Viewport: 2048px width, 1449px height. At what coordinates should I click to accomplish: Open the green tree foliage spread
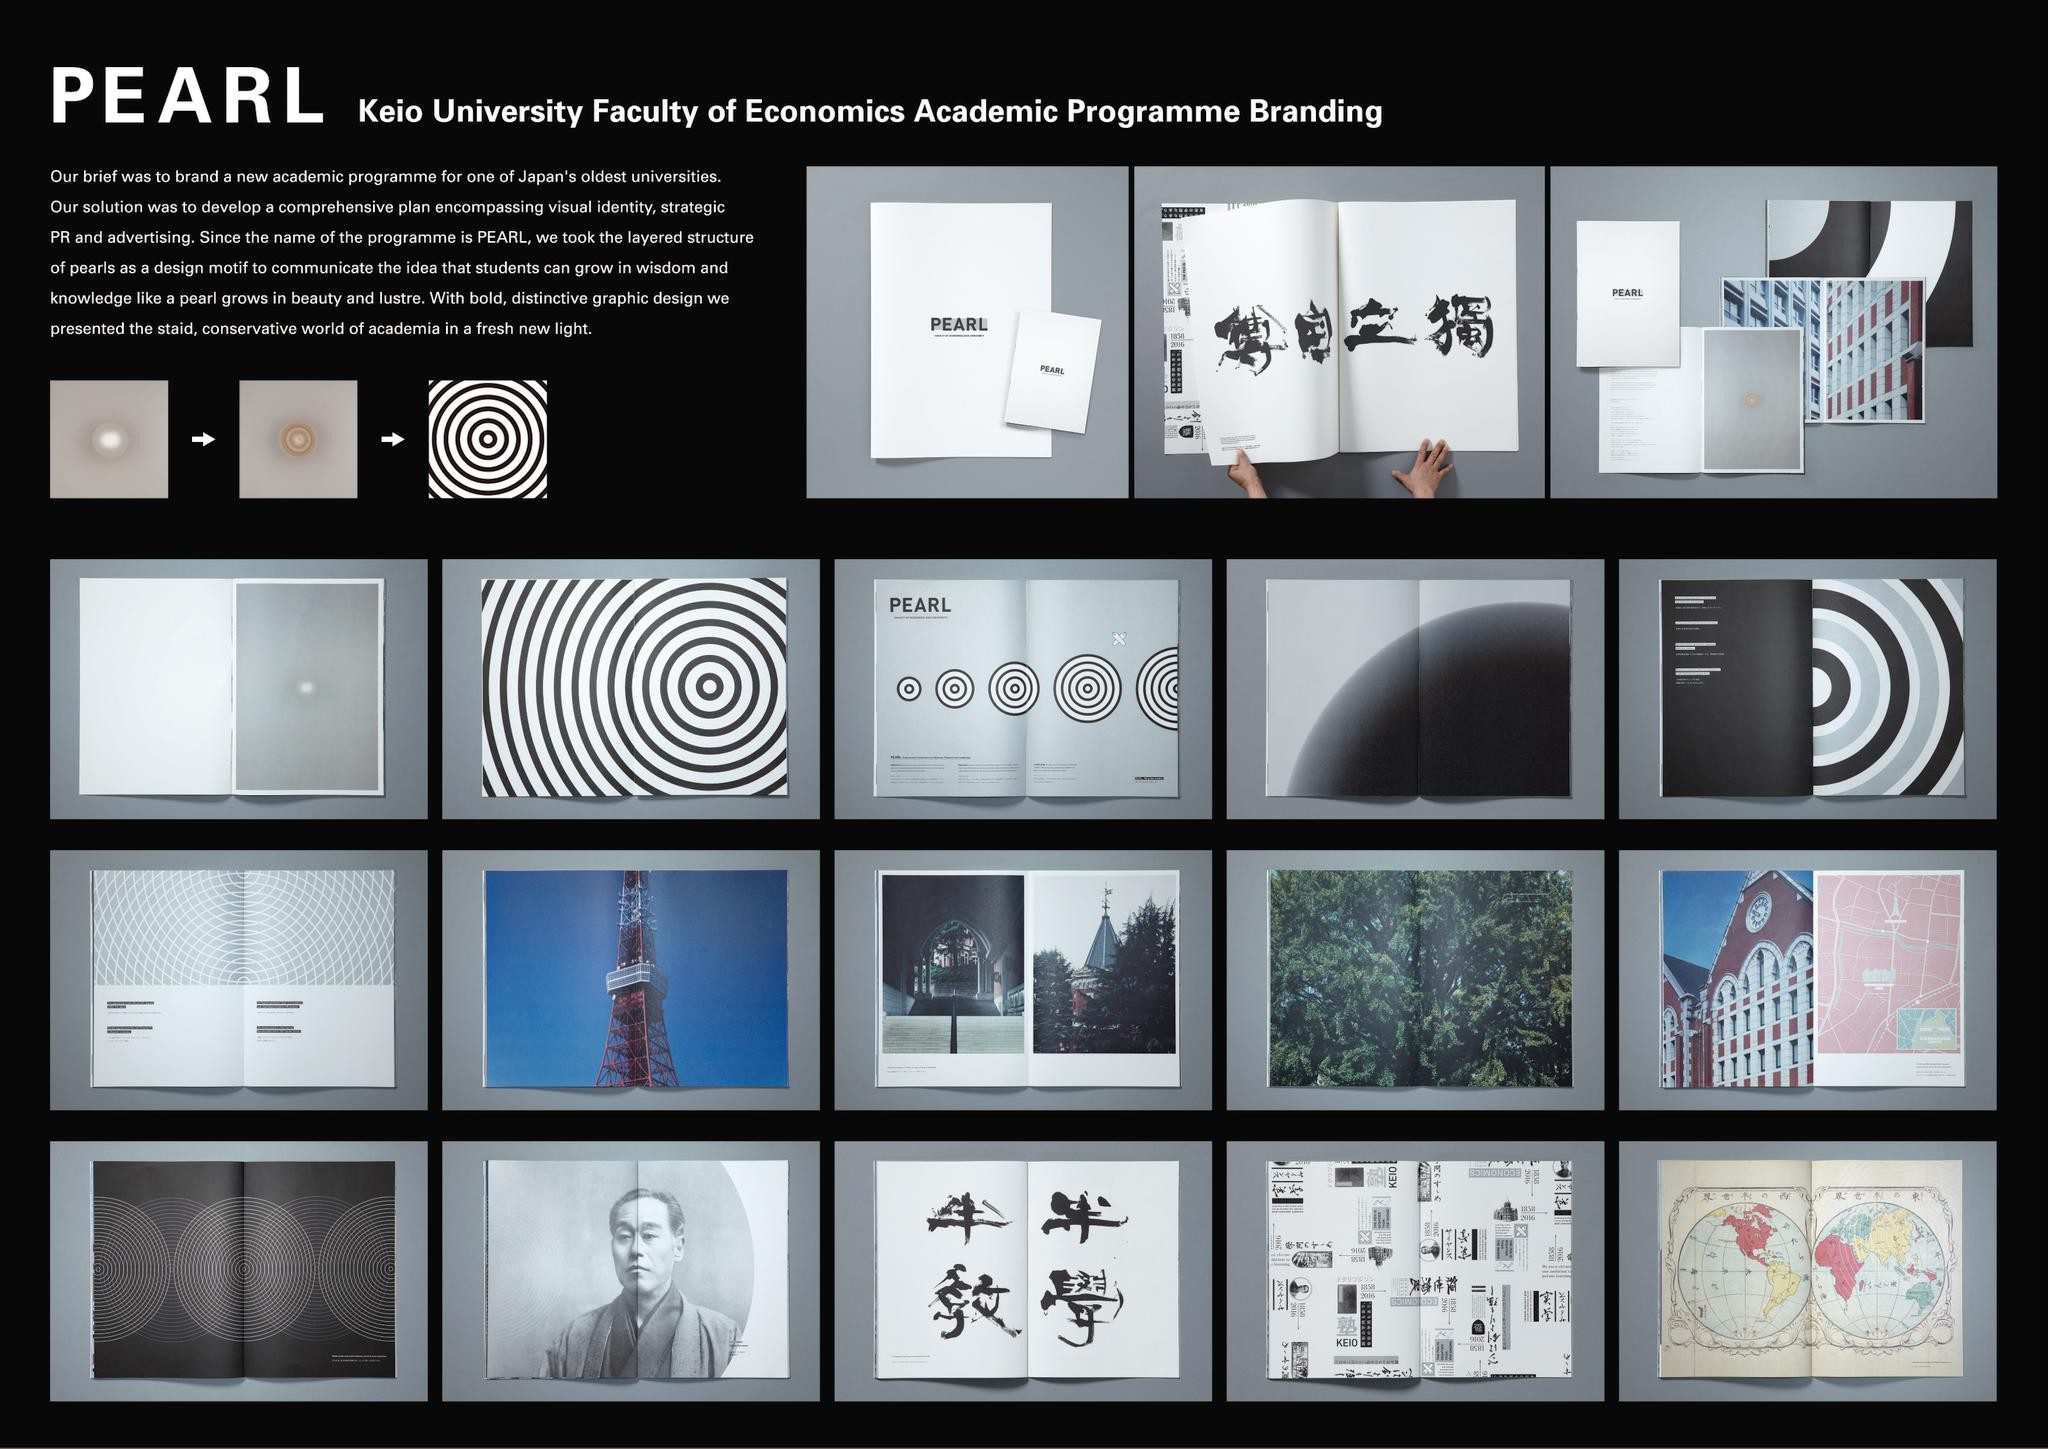pyautogui.click(x=1415, y=980)
